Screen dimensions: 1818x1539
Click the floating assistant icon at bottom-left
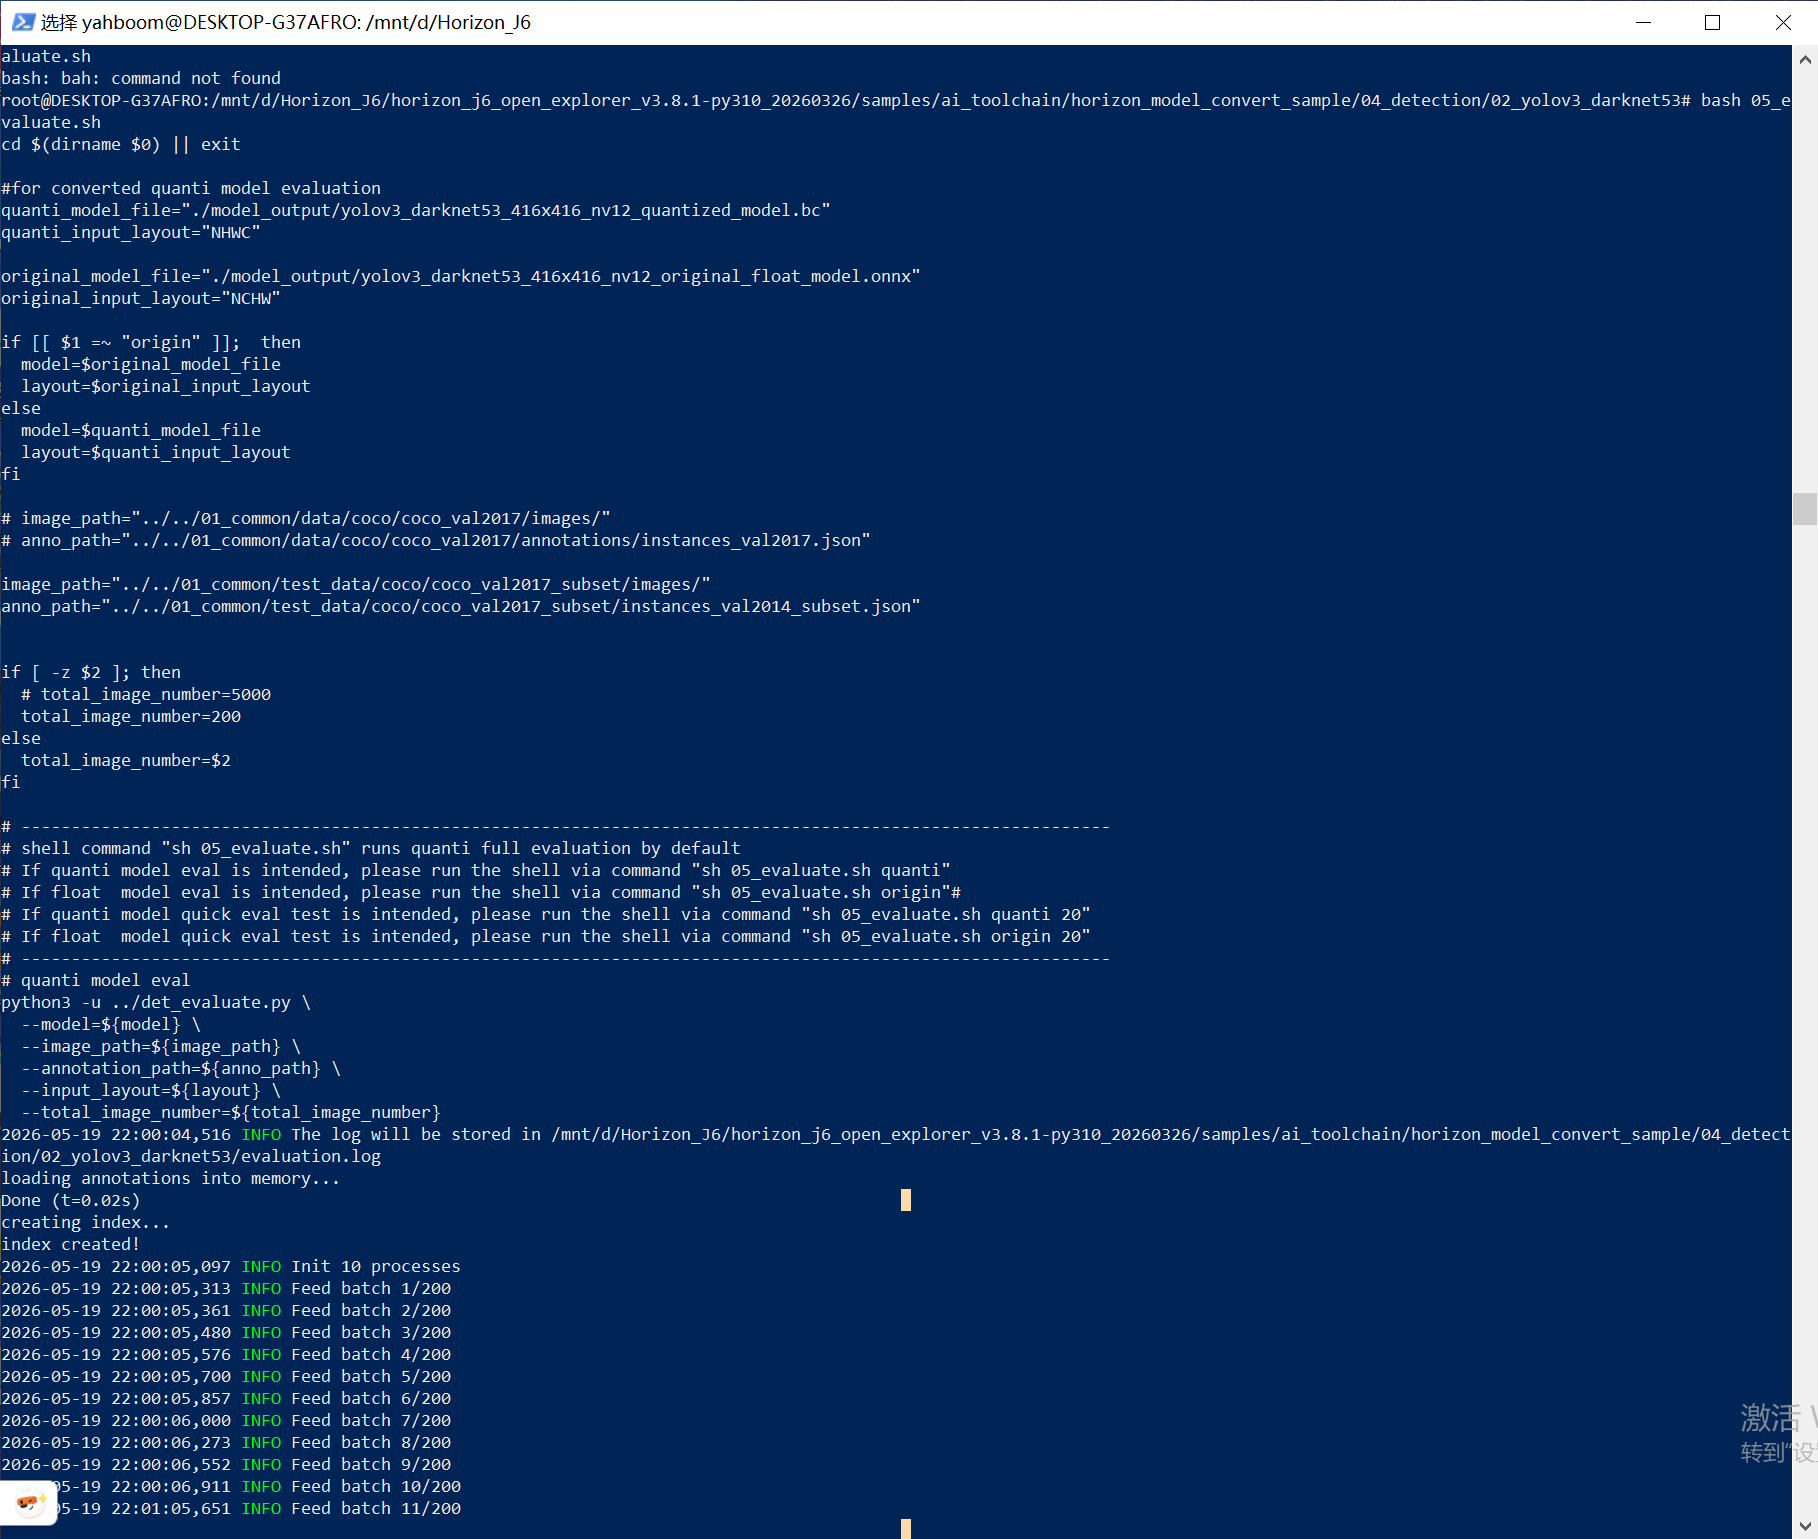point(28,1502)
